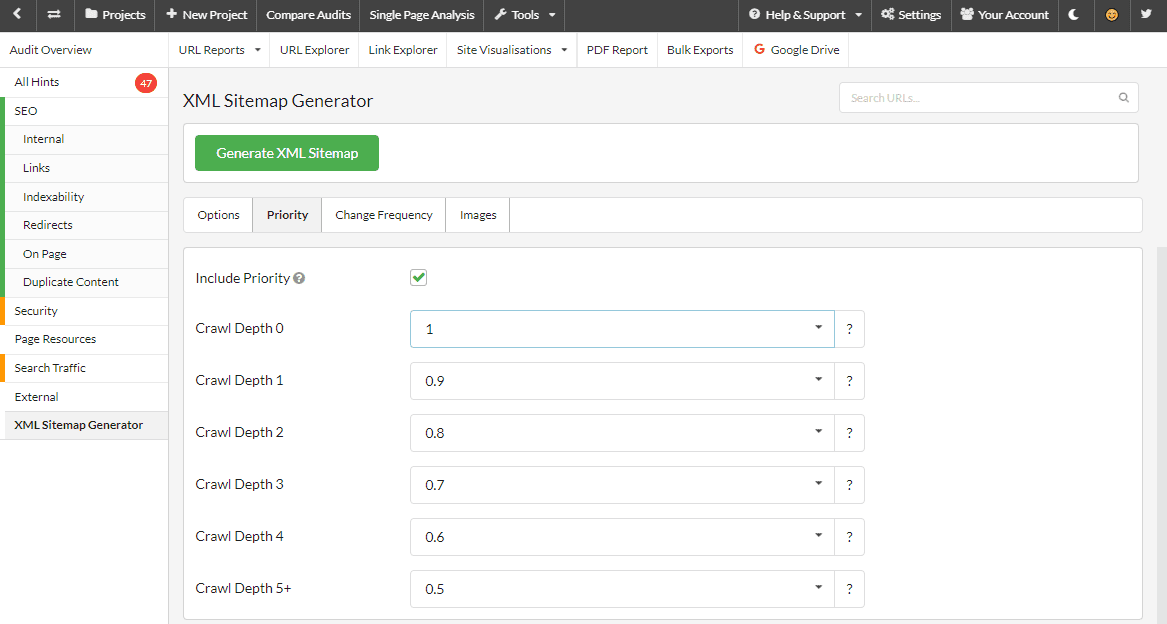Open Single Page Analysis
1167x624 pixels.
(421, 15)
